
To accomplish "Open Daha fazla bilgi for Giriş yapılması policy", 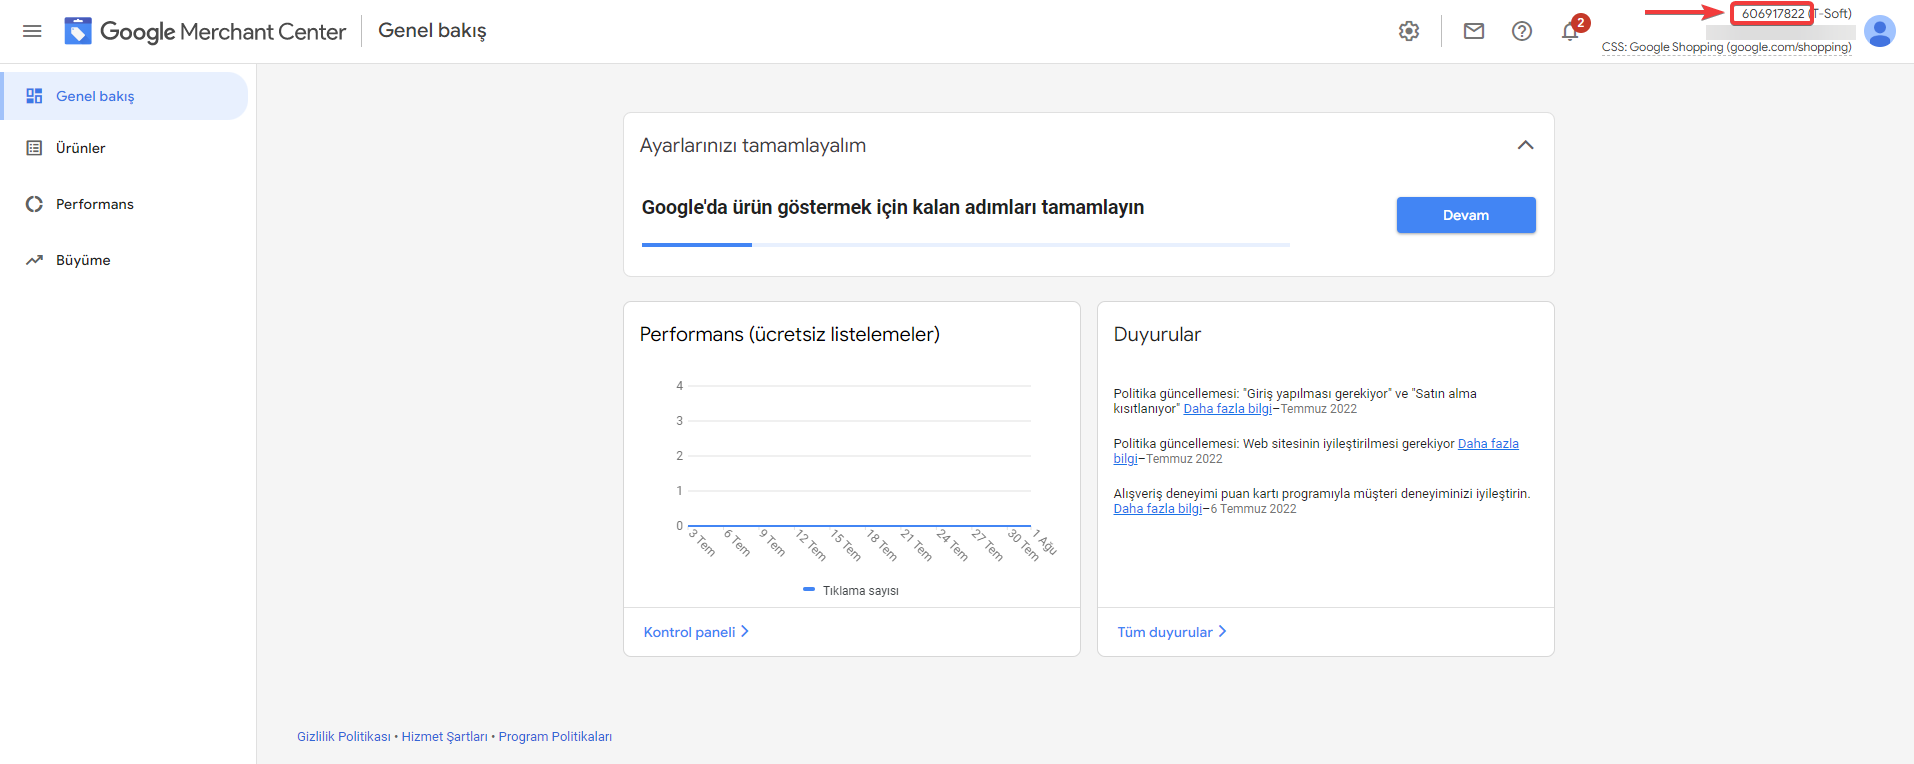I will [x=1228, y=408].
